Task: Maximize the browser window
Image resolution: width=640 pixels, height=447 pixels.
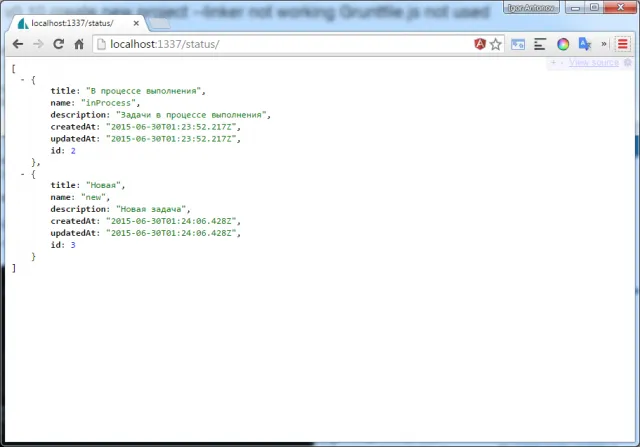Action: pyautogui.click(x=594, y=7)
